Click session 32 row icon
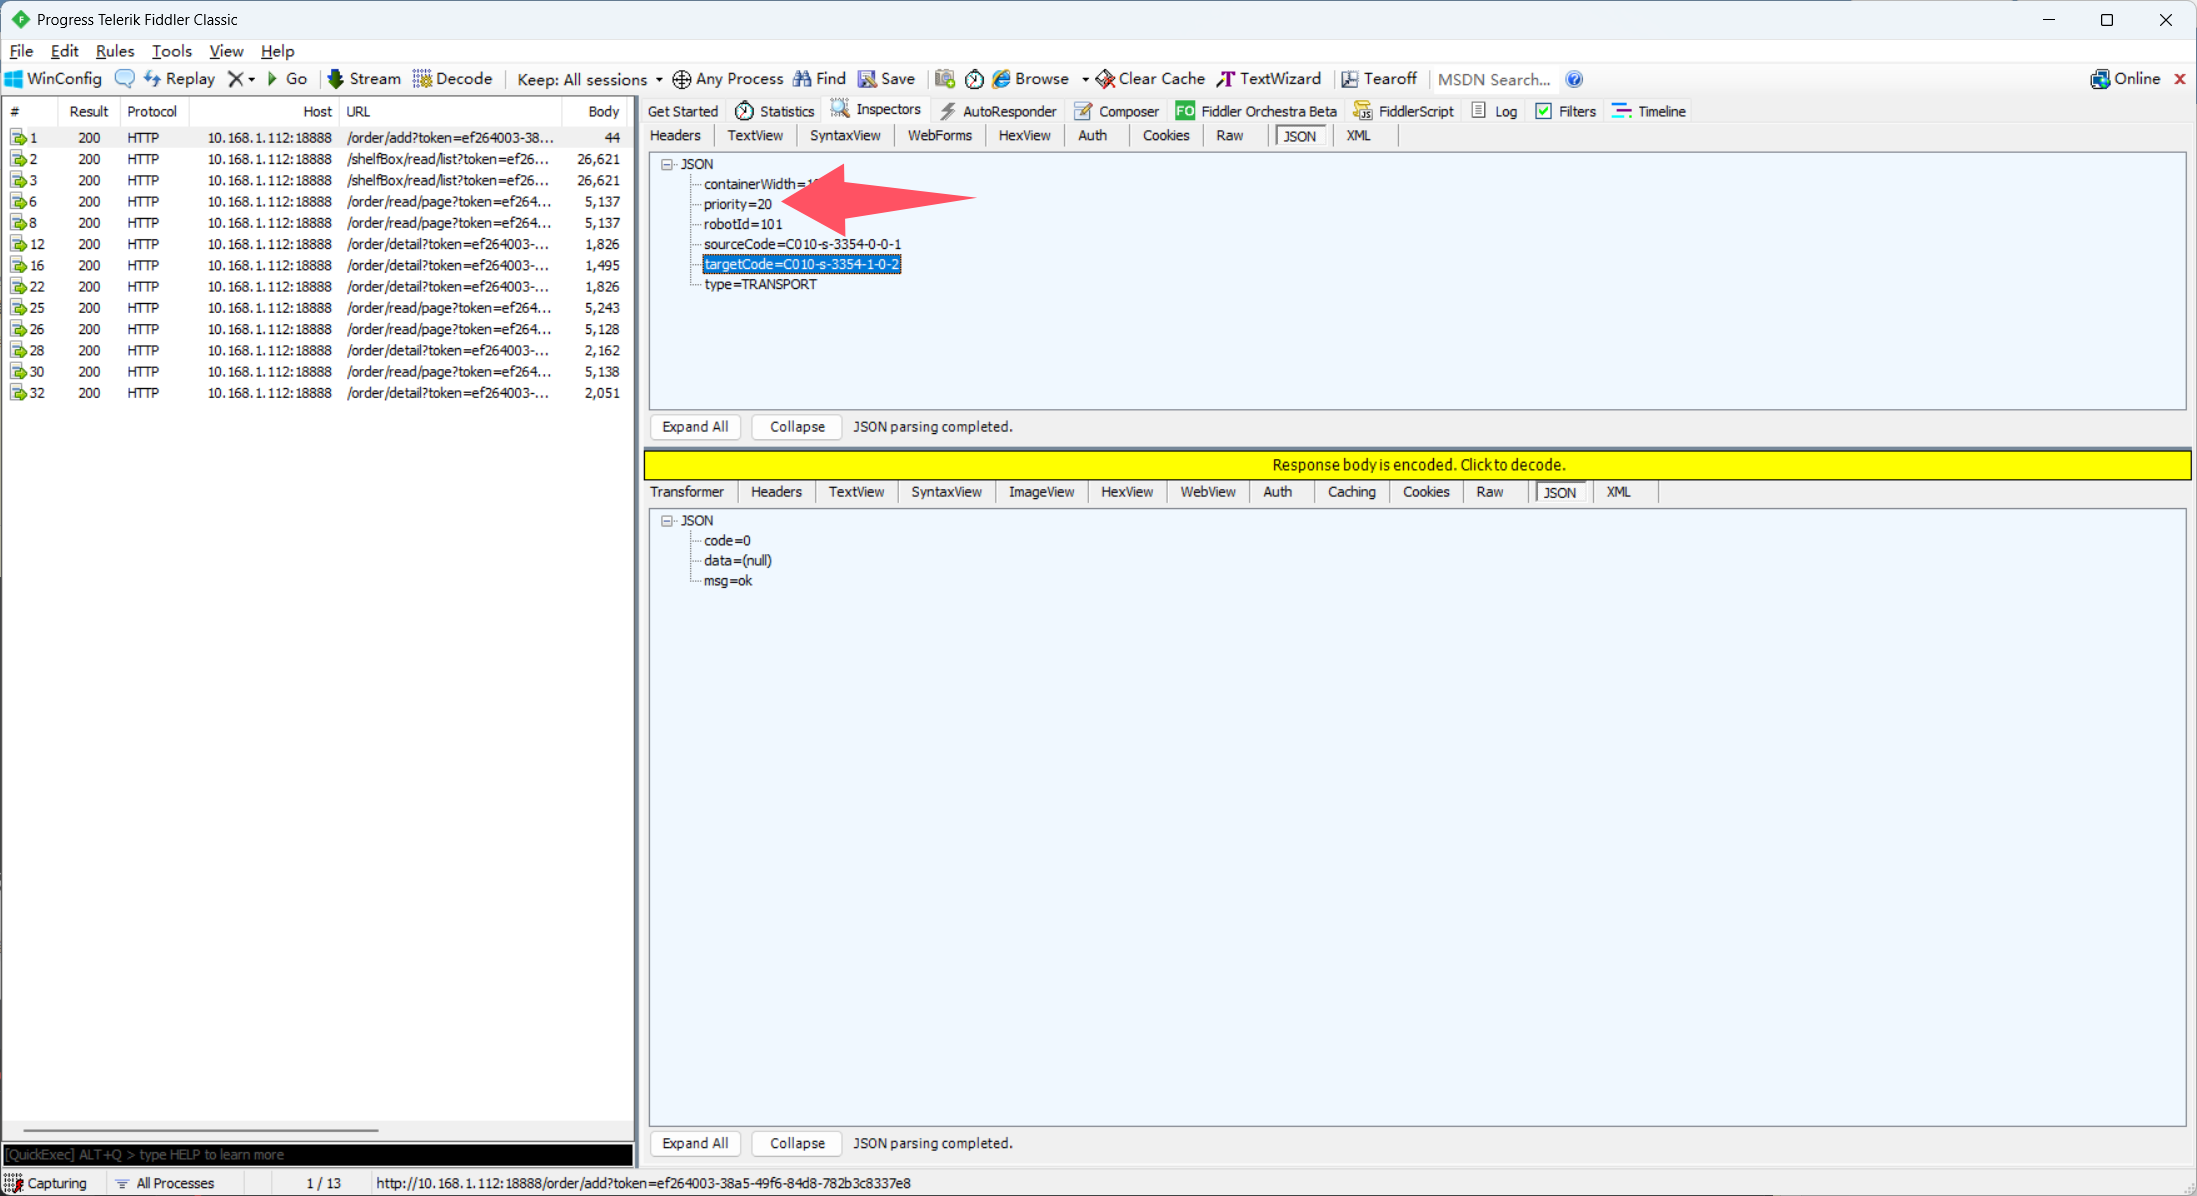The height and width of the screenshot is (1196, 2197). pos(18,393)
